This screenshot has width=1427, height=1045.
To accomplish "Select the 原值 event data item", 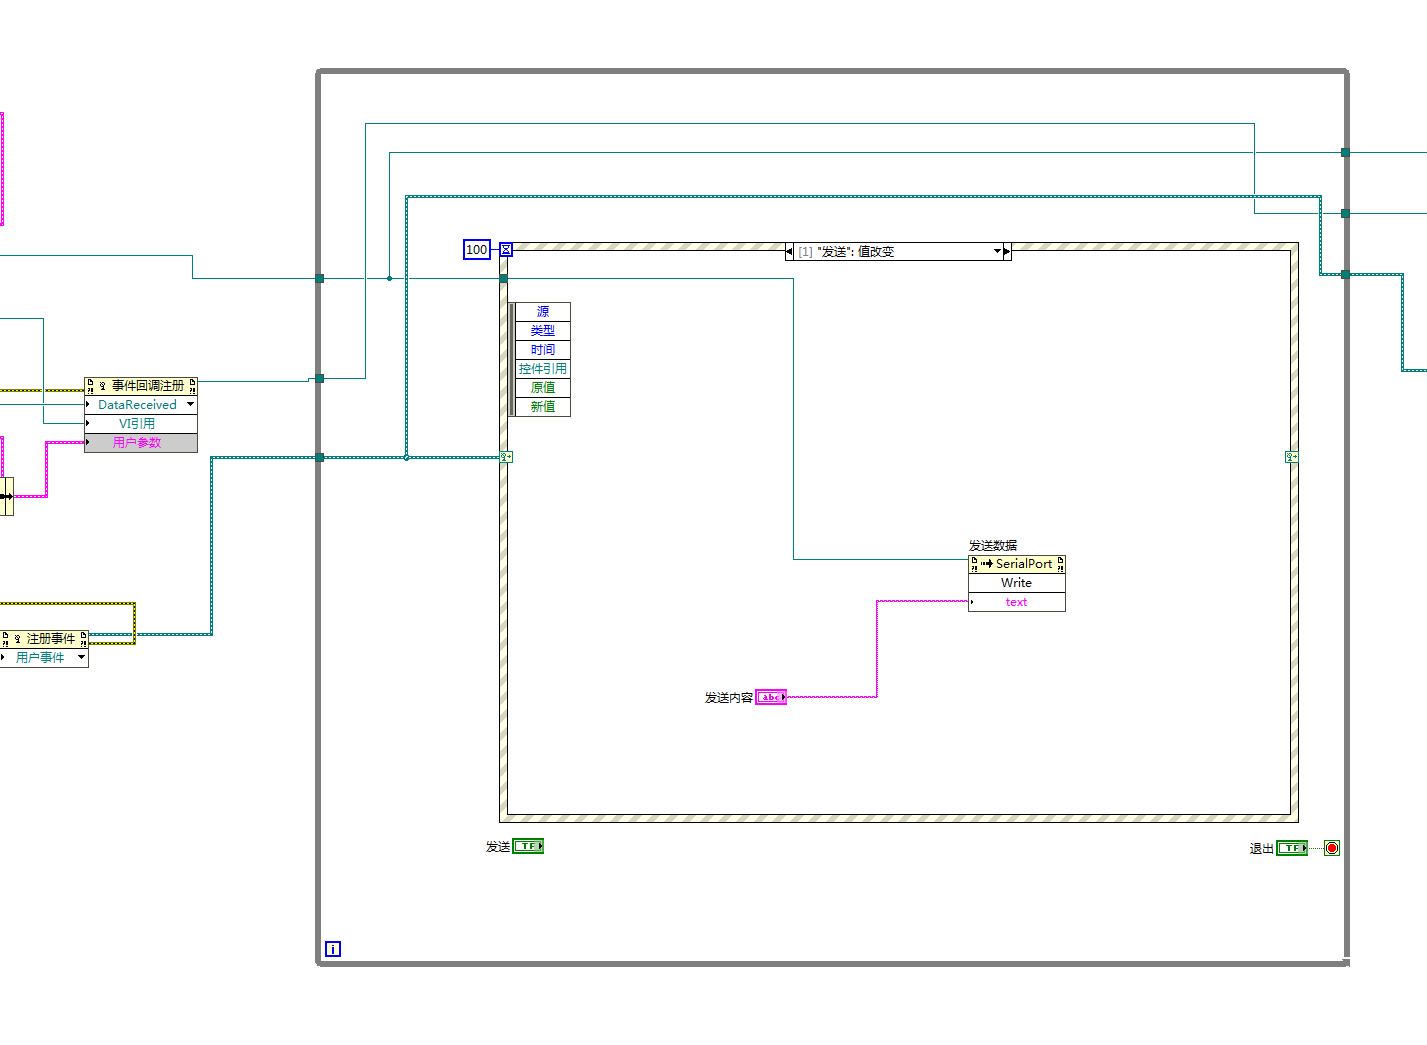I will tap(543, 388).
